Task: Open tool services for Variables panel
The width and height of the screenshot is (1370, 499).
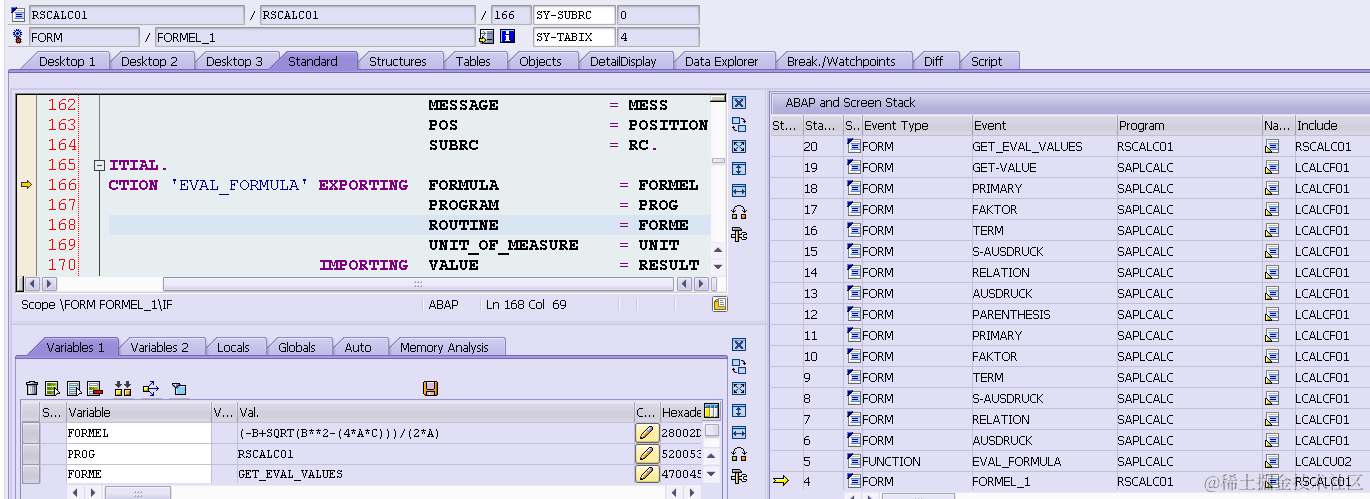Action: click(739, 477)
